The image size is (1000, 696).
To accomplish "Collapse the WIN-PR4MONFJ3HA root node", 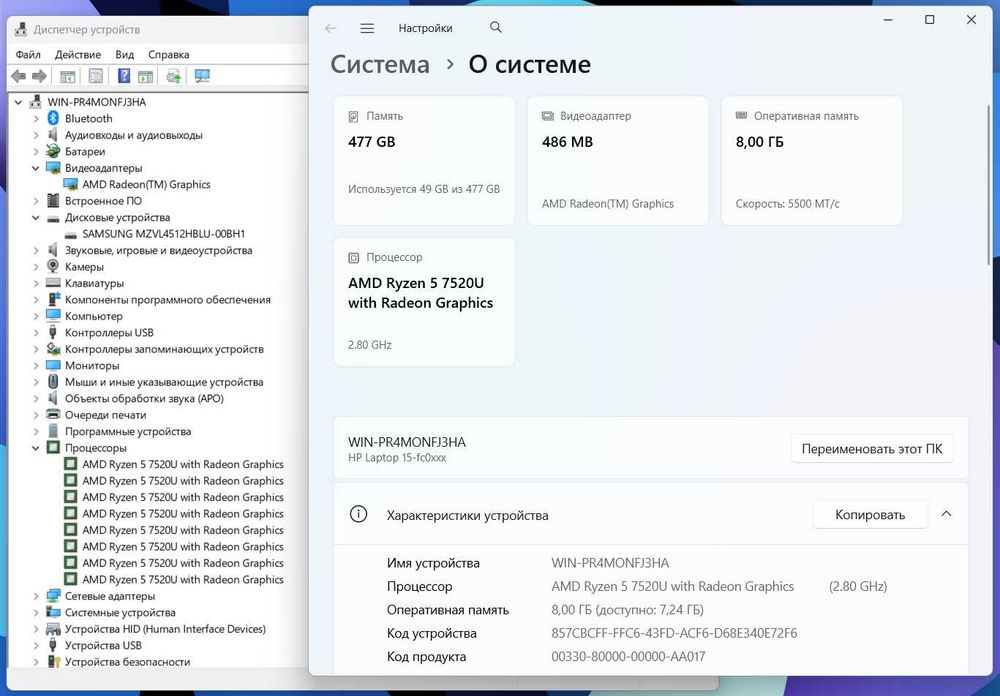I will (18, 102).
